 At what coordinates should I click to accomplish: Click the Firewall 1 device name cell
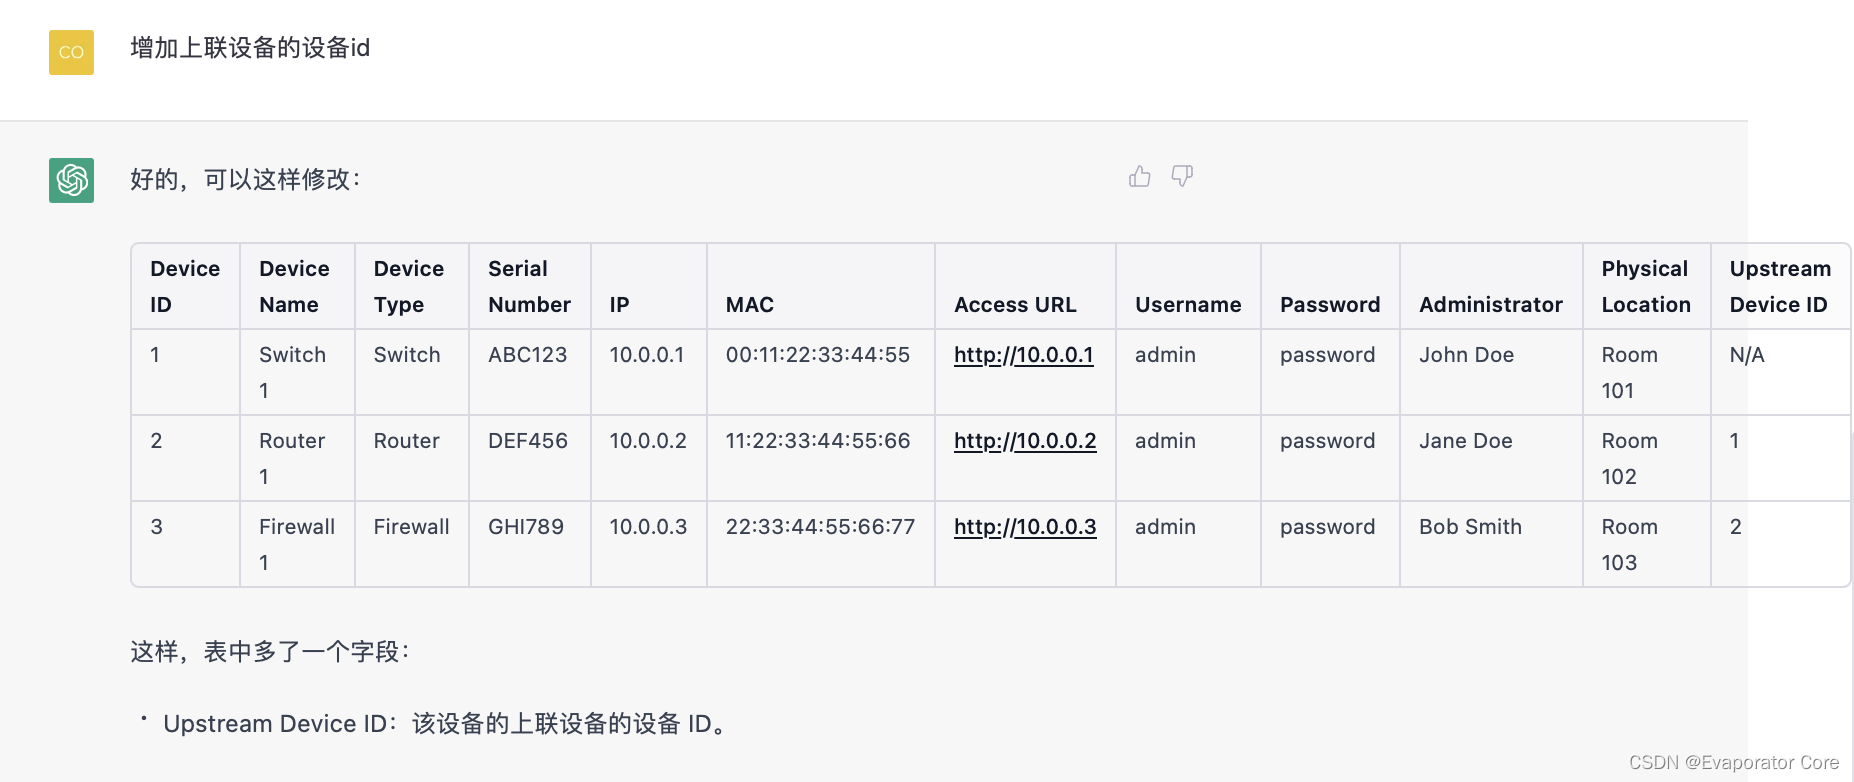(x=297, y=545)
